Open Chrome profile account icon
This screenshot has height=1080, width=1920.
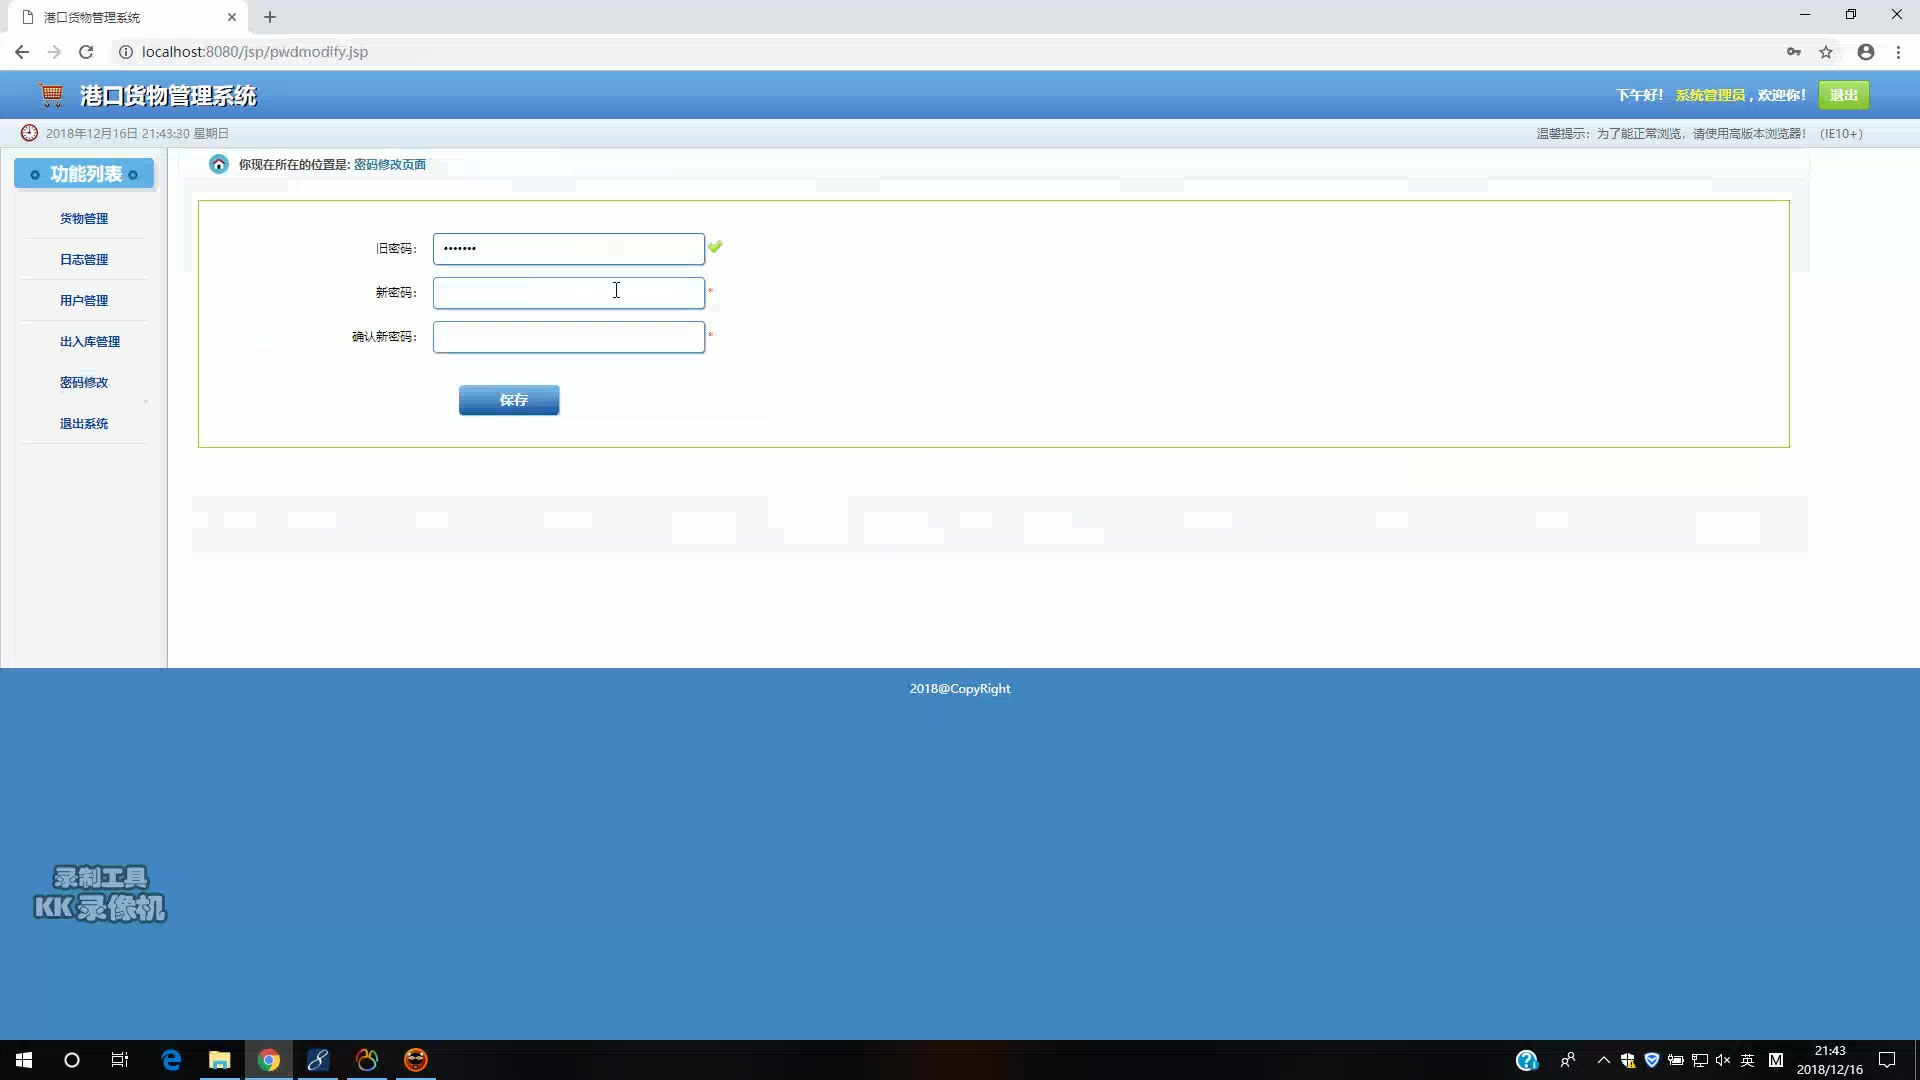click(x=1865, y=52)
